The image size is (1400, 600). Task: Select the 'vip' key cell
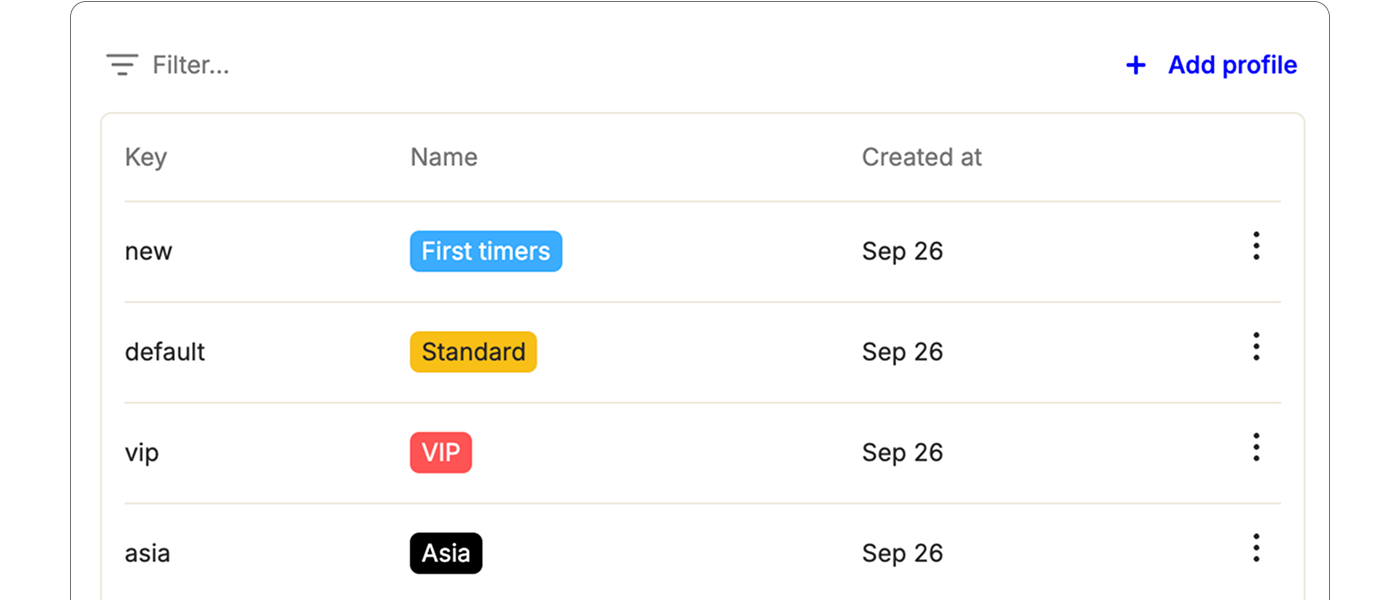pos(142,452)
